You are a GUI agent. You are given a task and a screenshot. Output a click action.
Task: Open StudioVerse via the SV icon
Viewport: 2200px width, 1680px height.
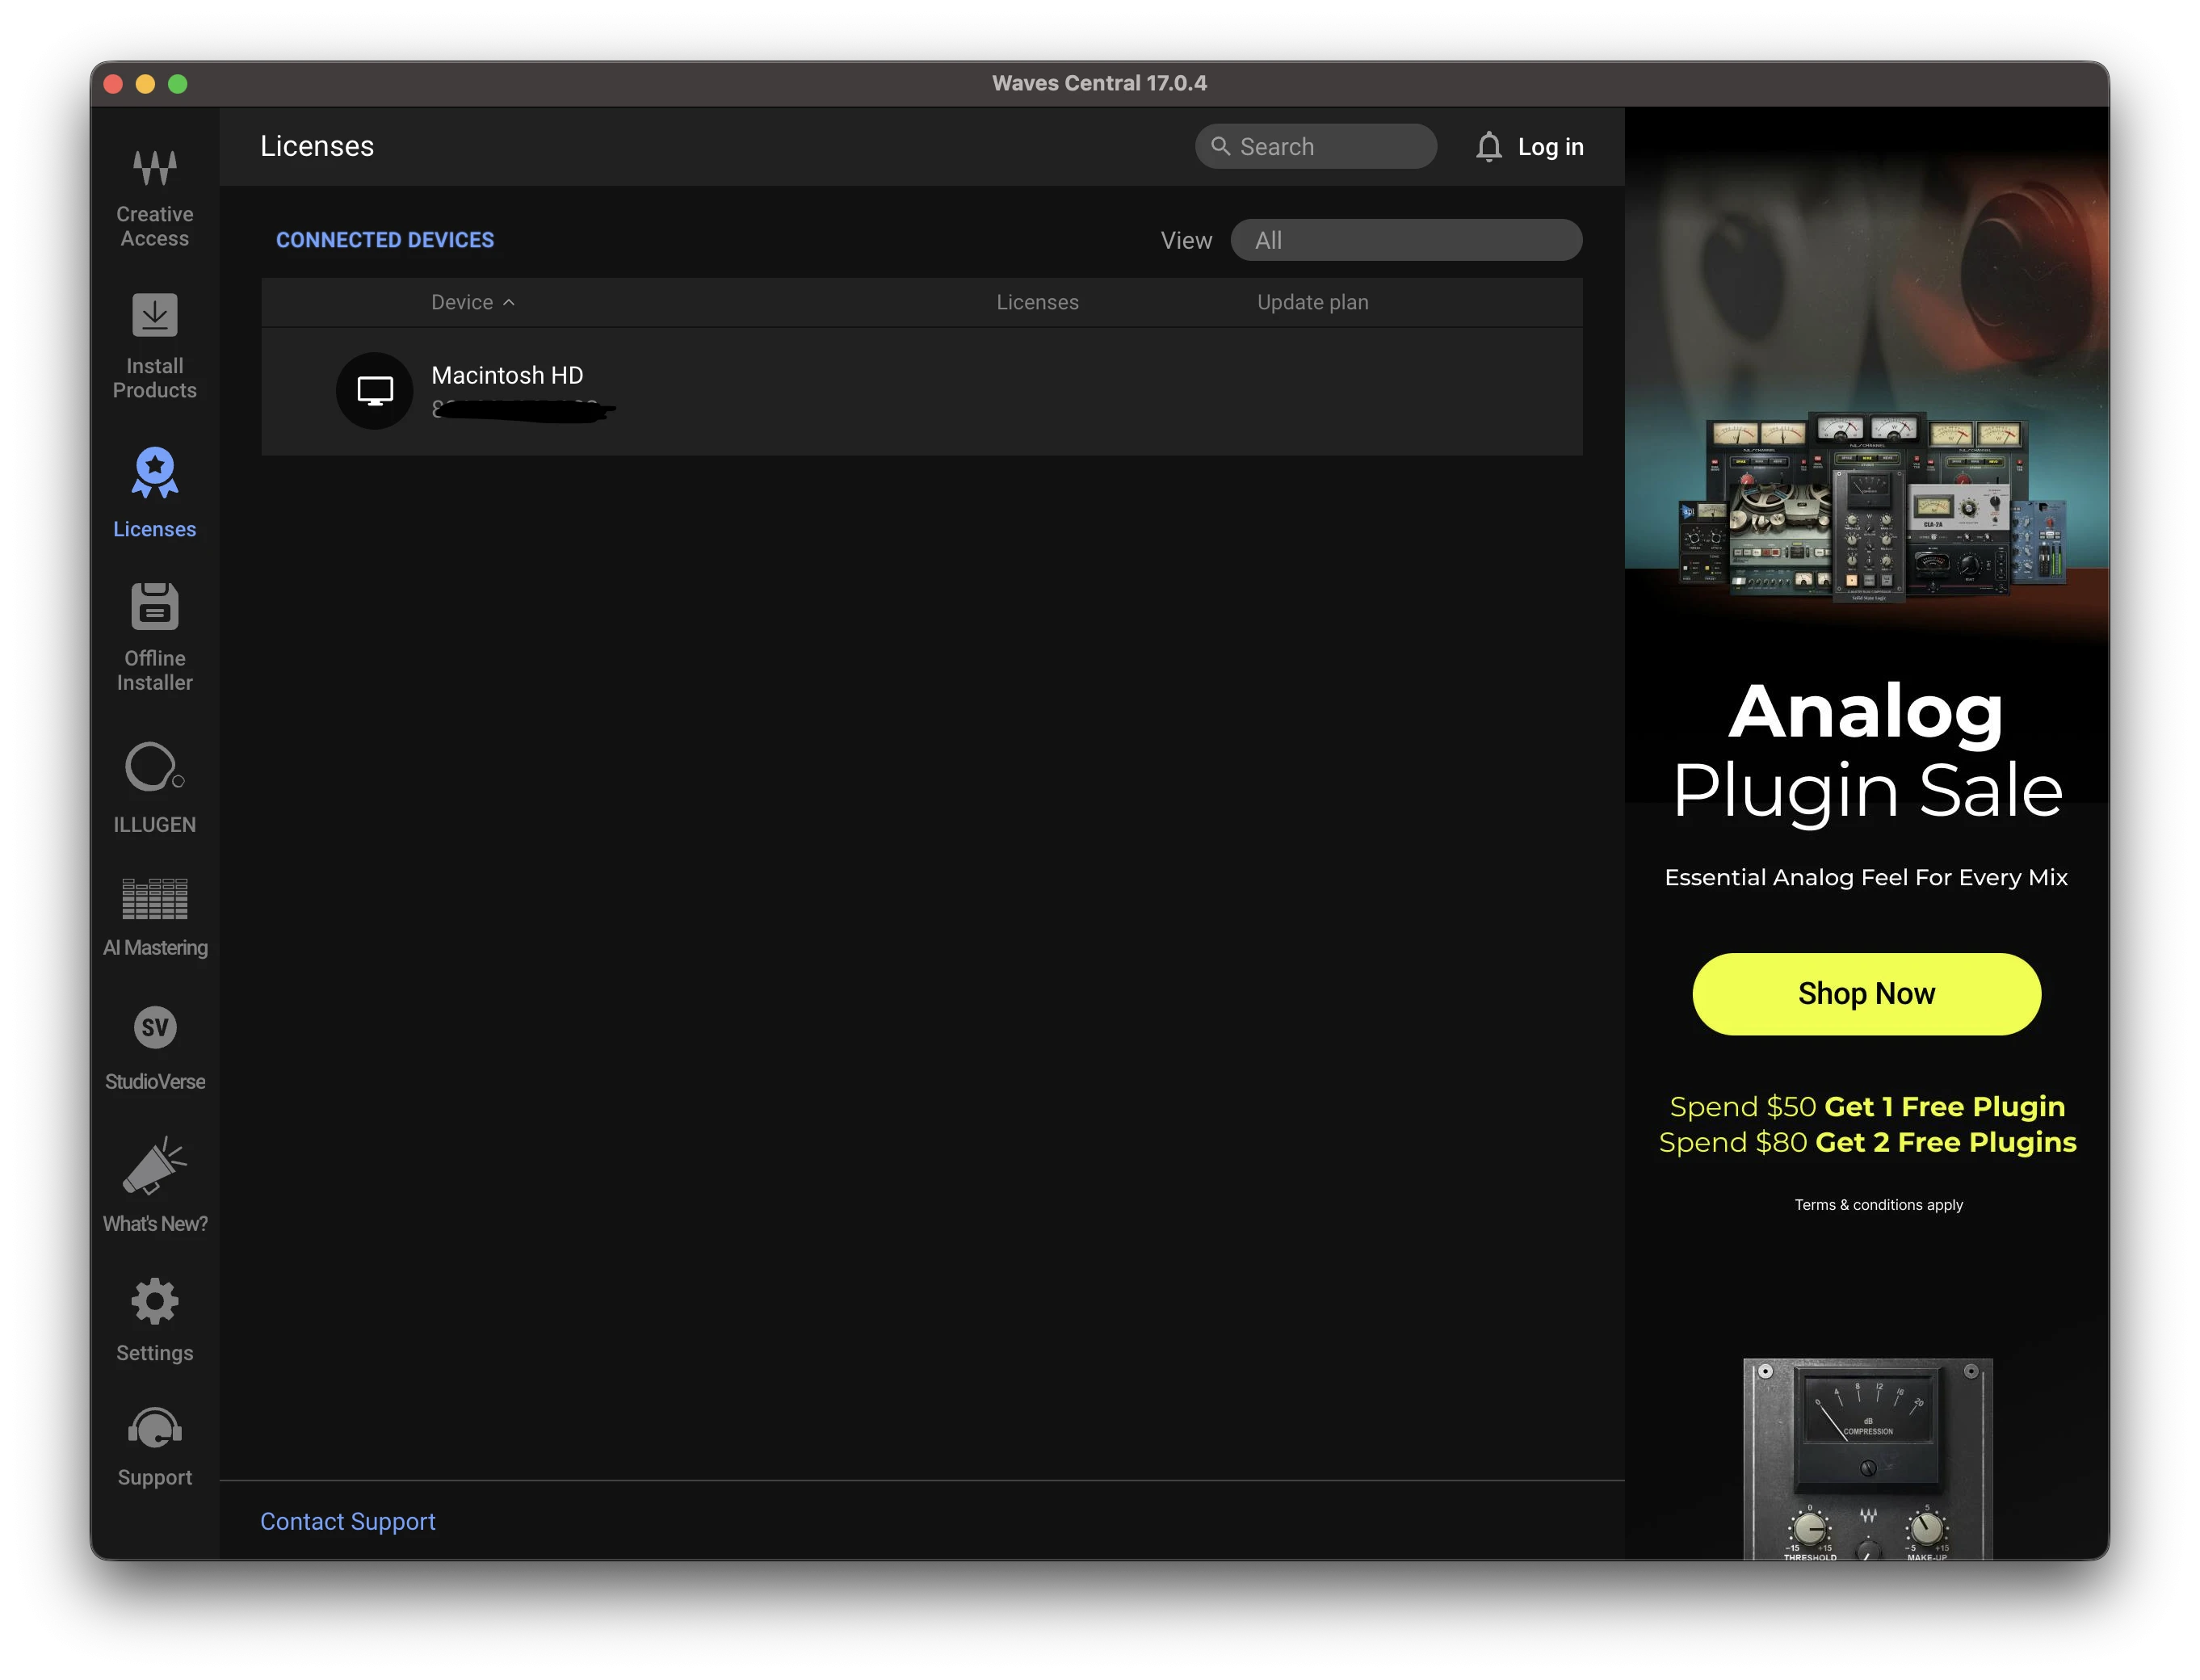(154, 1028)
